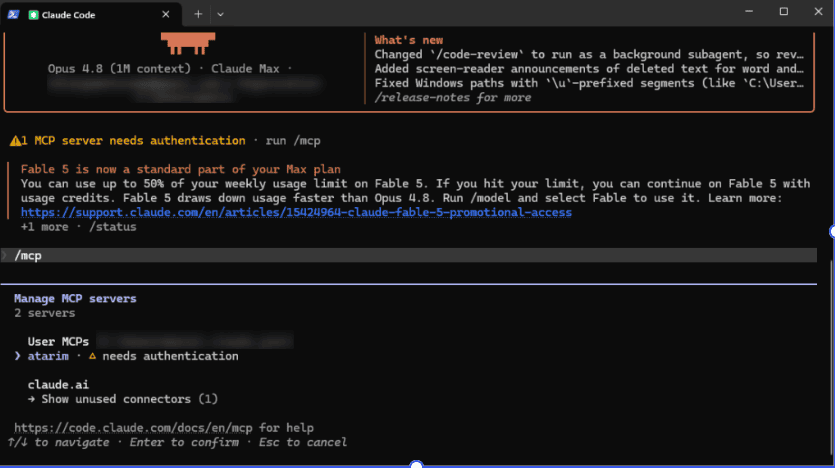Click the "+1 more · /status" text
The height and width of the screenshot is (468, 835).
pos(78,227)
